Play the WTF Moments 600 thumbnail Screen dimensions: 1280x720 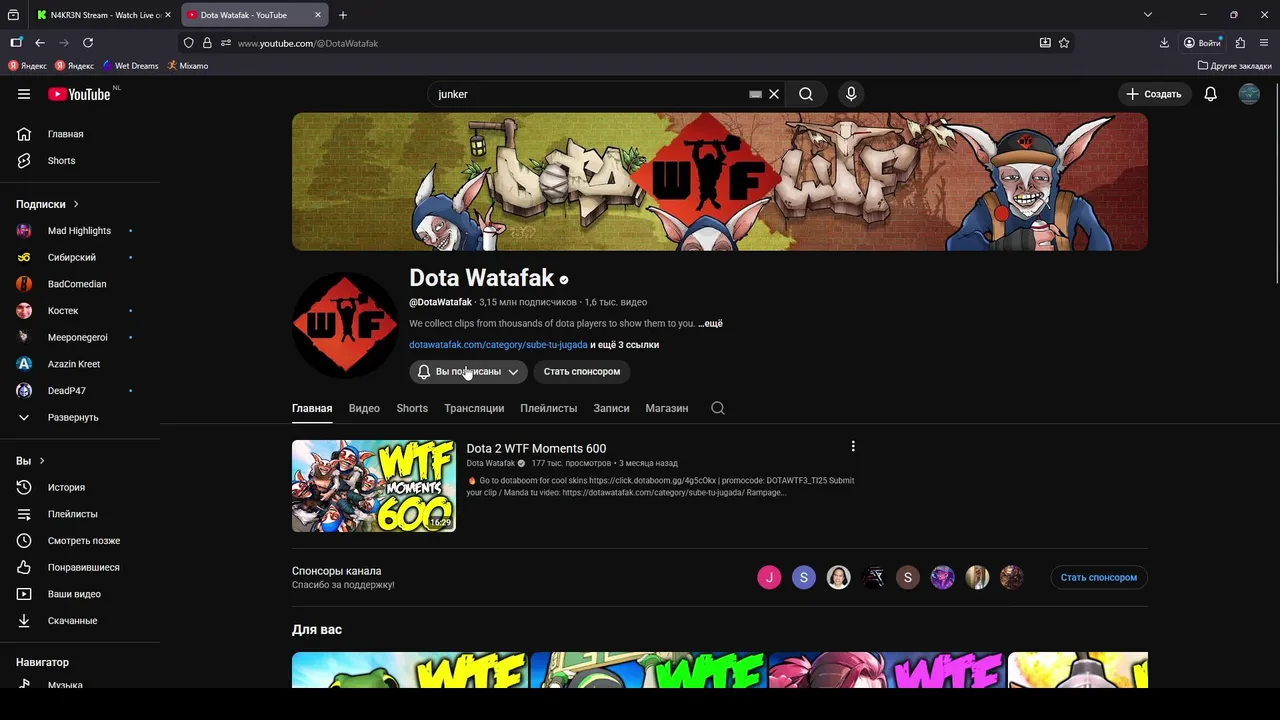coord(374,486)
